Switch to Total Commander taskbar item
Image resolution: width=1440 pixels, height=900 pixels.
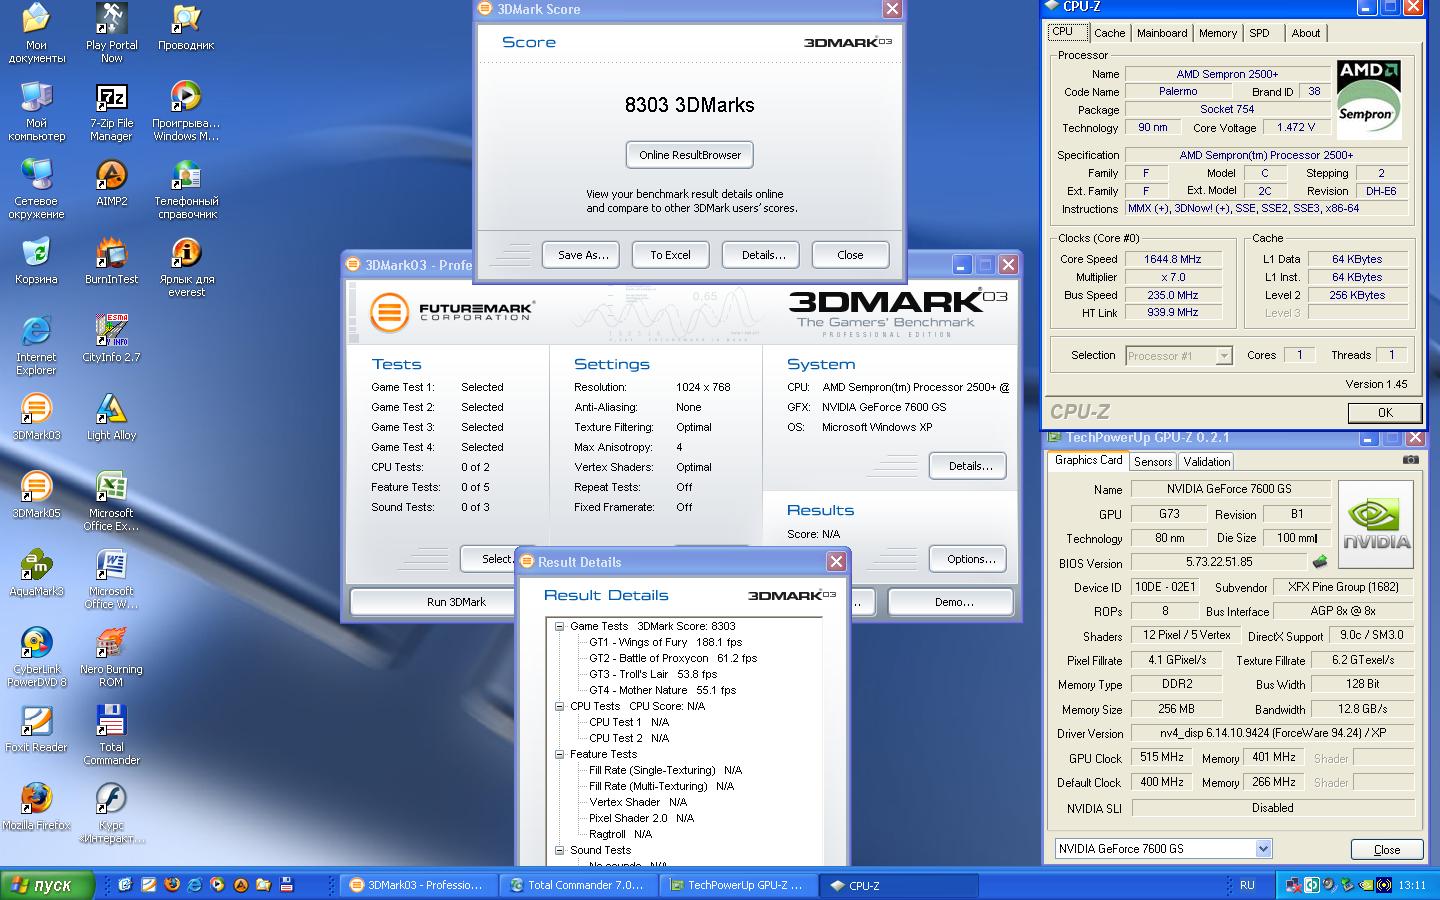point(580,885)
